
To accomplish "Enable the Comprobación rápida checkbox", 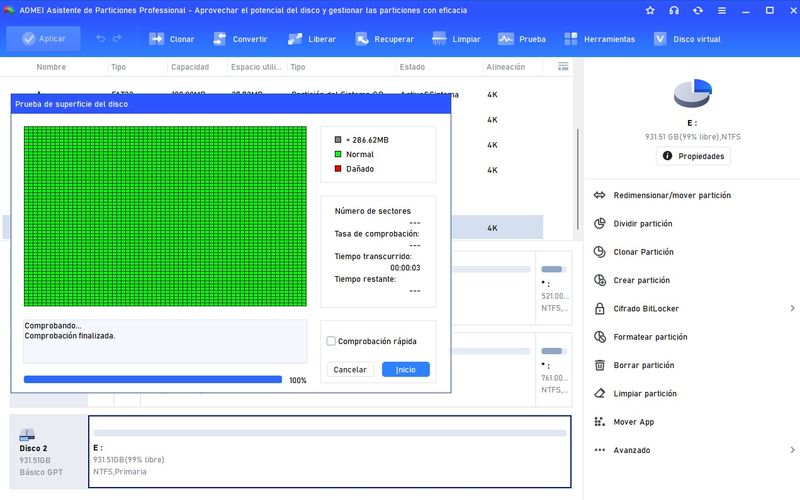I will pos(331,341).
